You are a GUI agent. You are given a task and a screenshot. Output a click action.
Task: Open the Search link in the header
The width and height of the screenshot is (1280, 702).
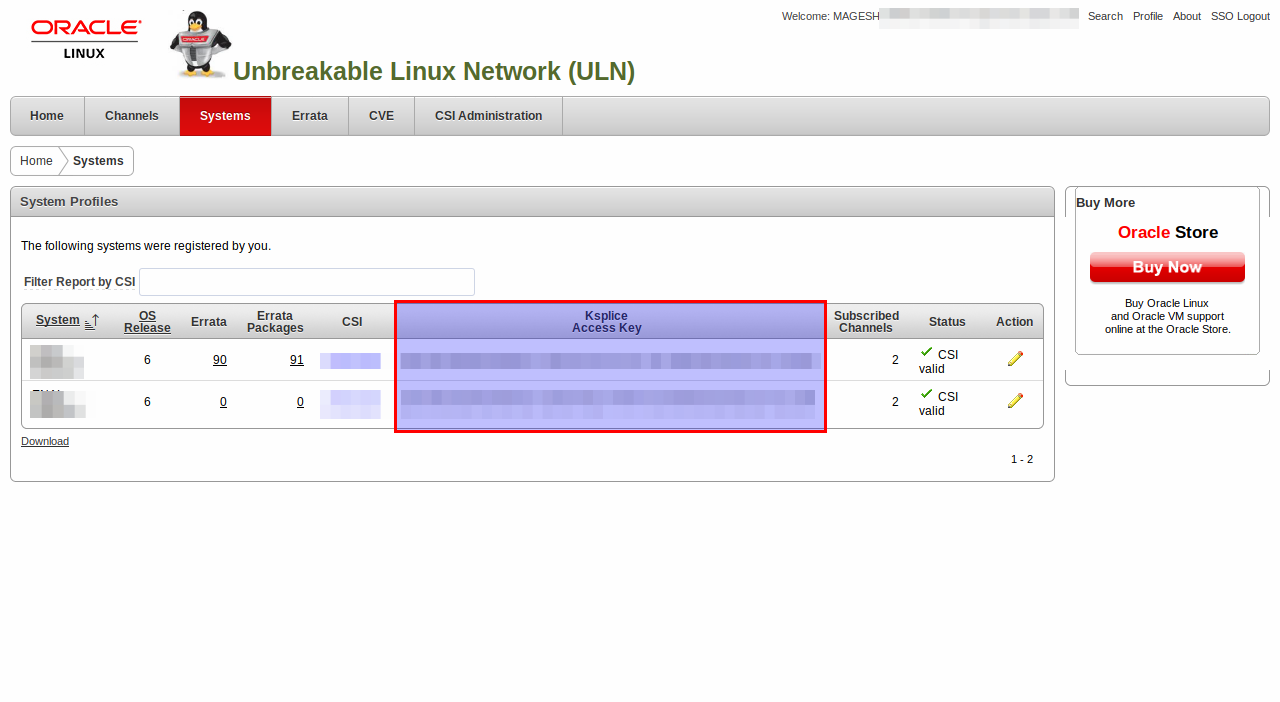tap(1105, 16)
